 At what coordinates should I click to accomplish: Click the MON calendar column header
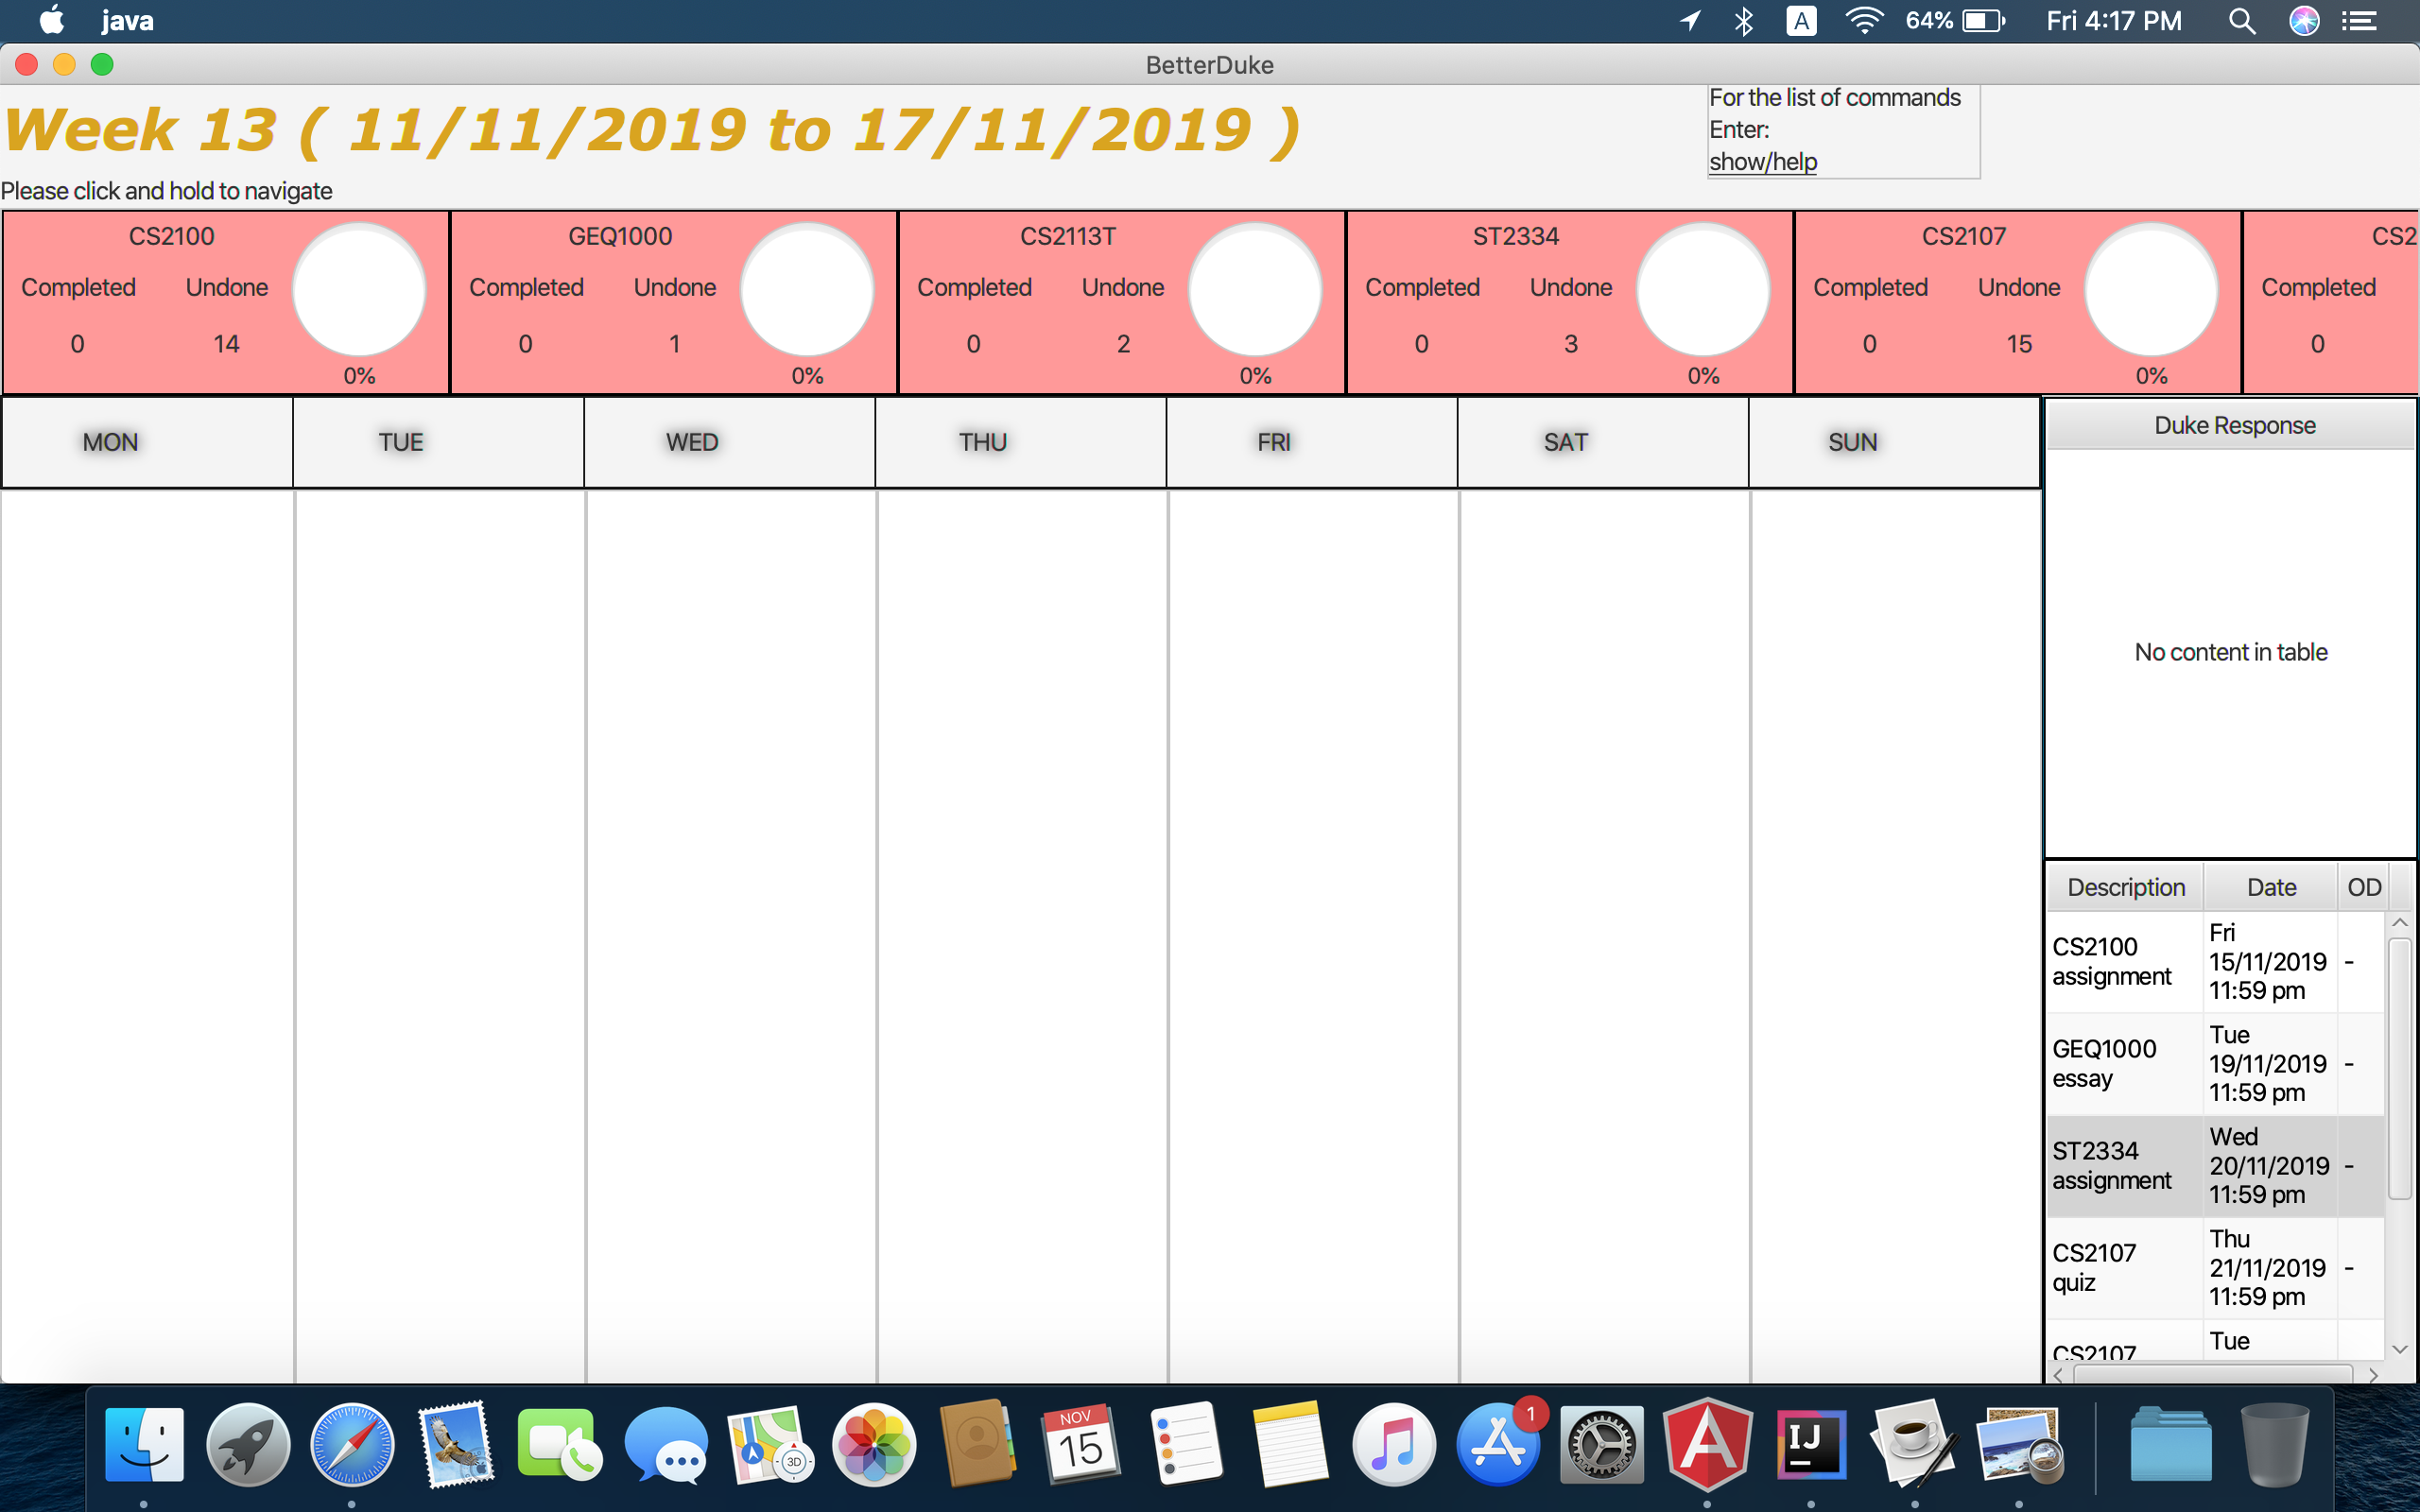click(x=112, y=440)
